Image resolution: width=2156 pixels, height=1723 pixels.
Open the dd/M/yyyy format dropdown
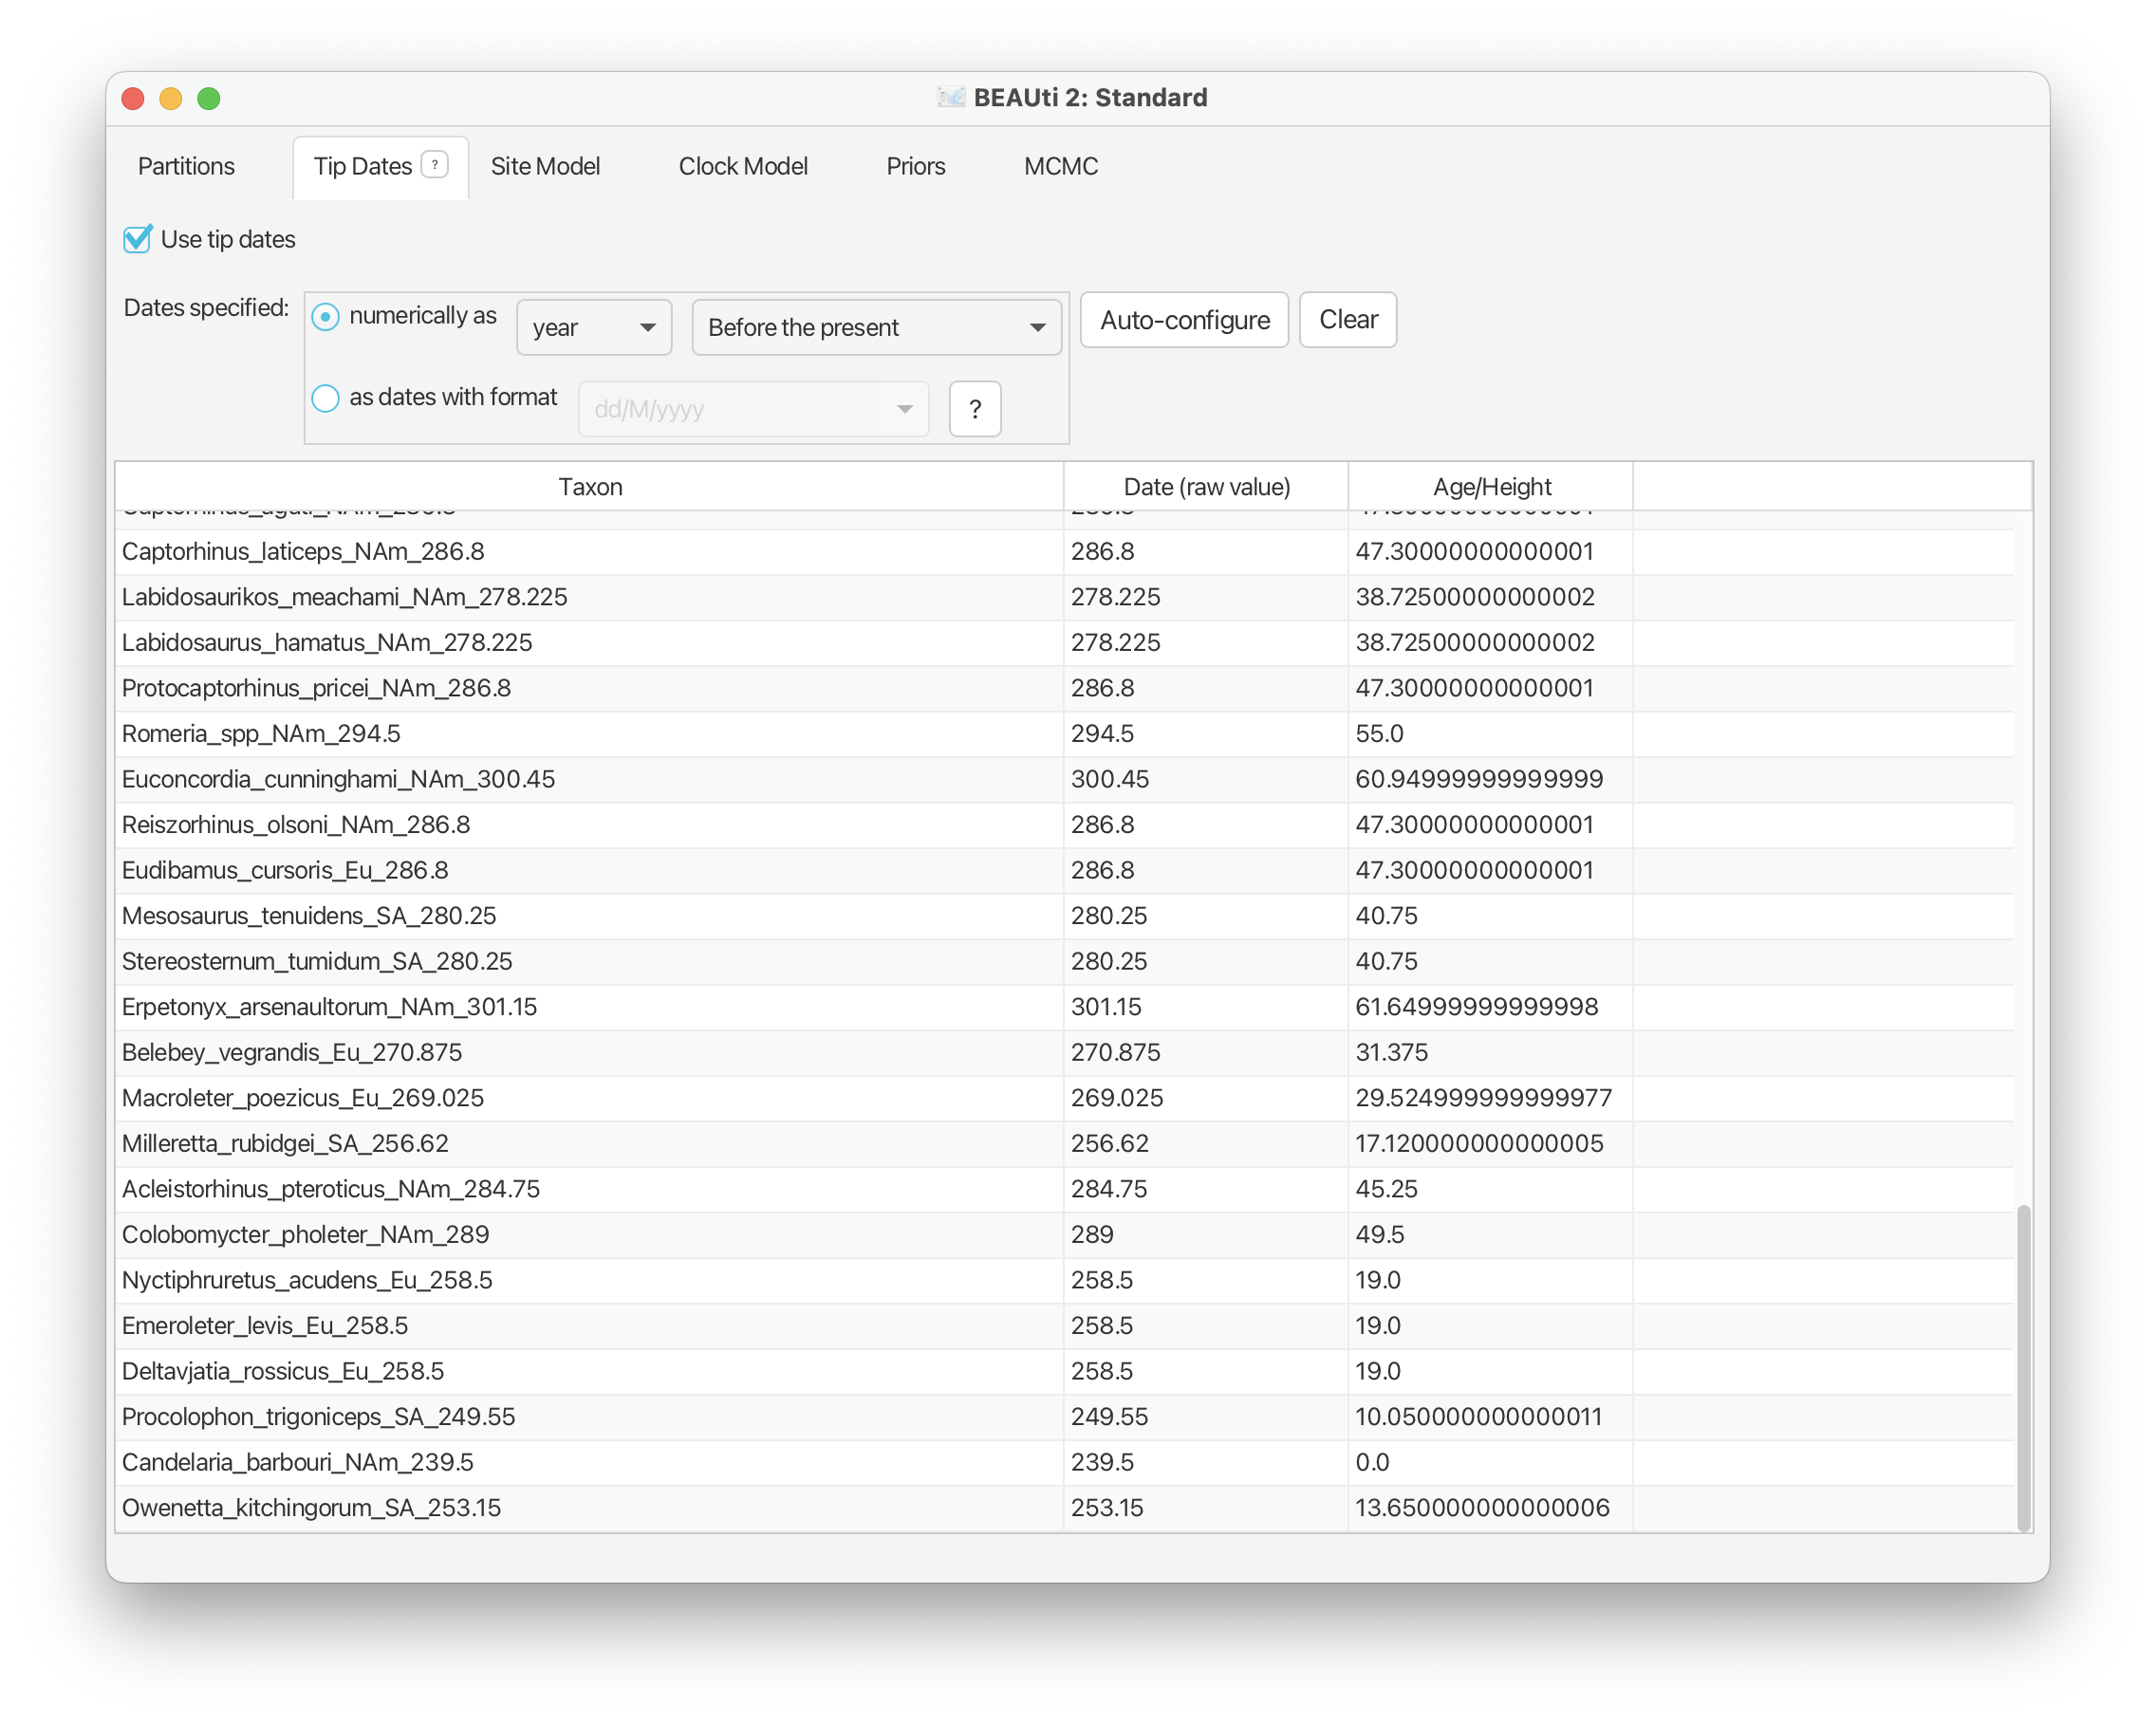coord(753,408)
